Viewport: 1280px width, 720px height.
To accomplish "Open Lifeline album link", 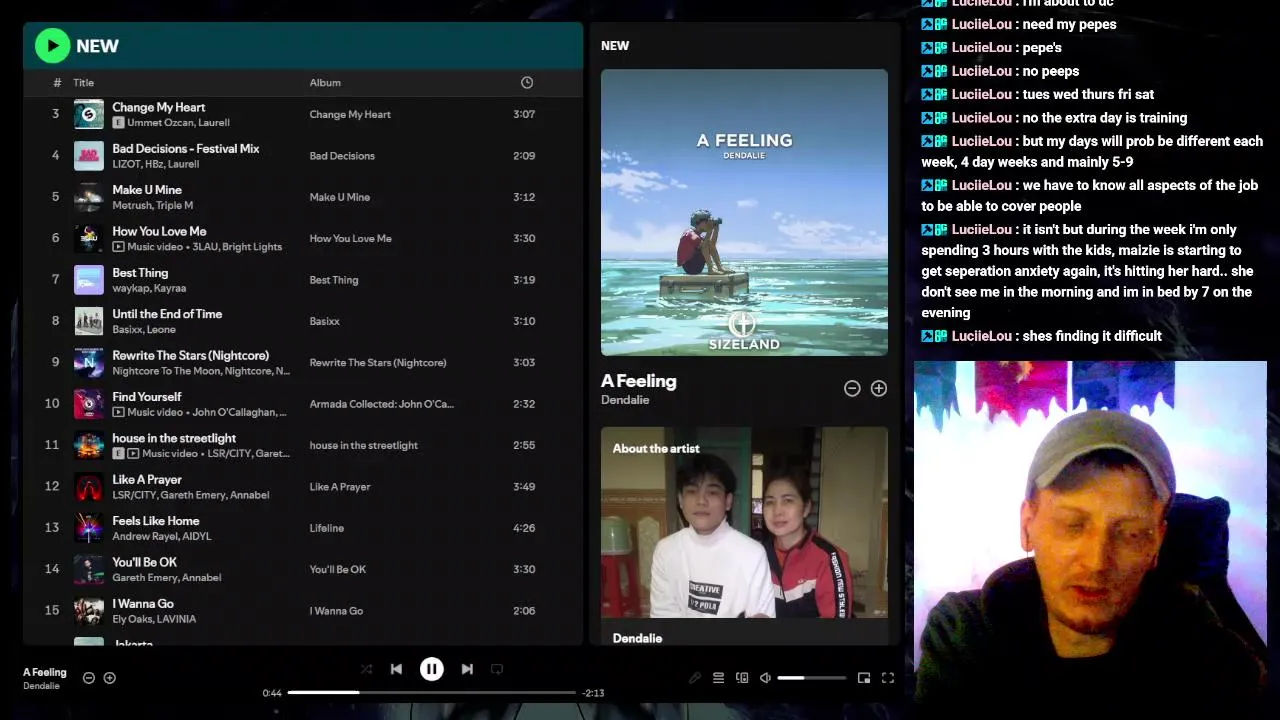I will point(327,528).
